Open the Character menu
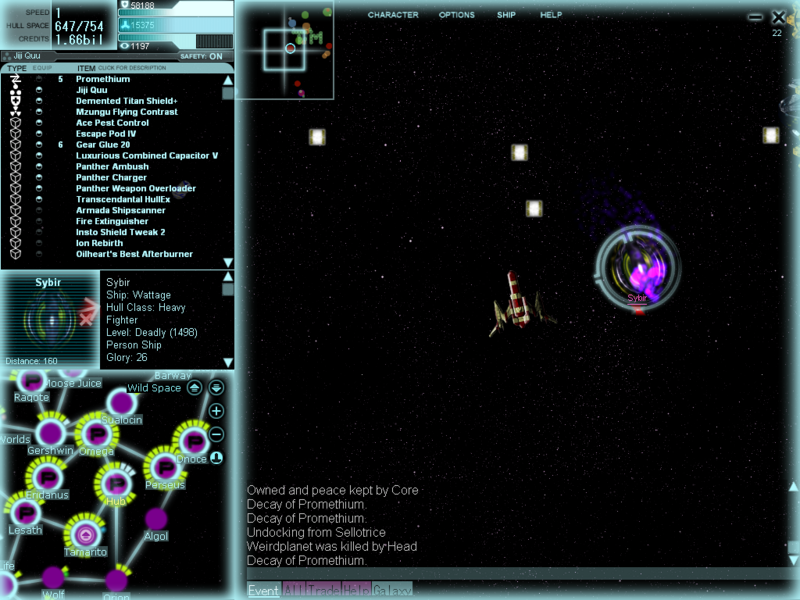Viewport: 800px width, 600px height. (x=393, y=15)
